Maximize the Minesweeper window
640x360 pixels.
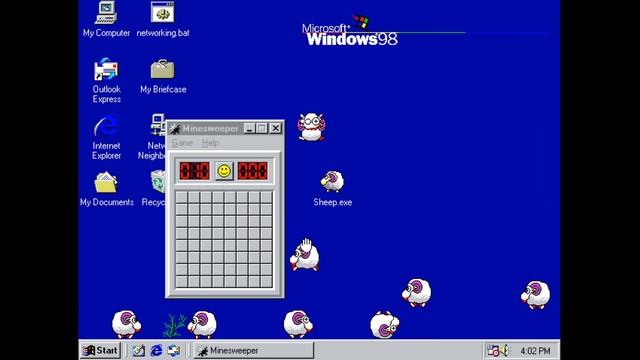262,129
